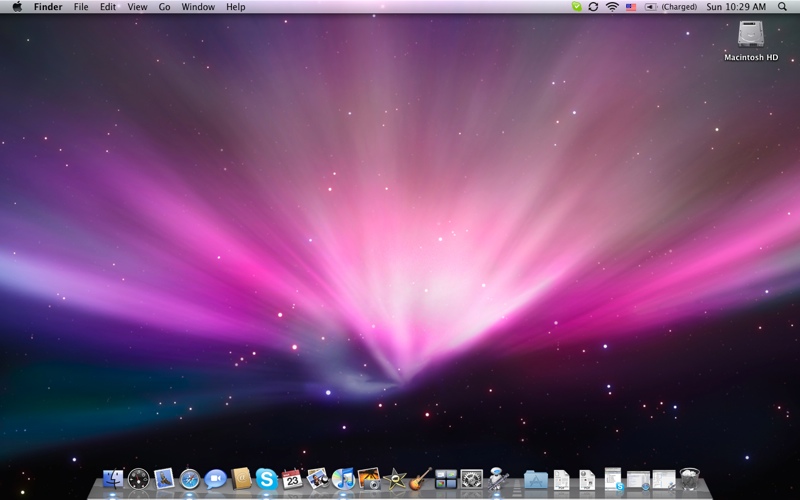Expand the Applications folder stack in Dock

(x=536, y=479)
